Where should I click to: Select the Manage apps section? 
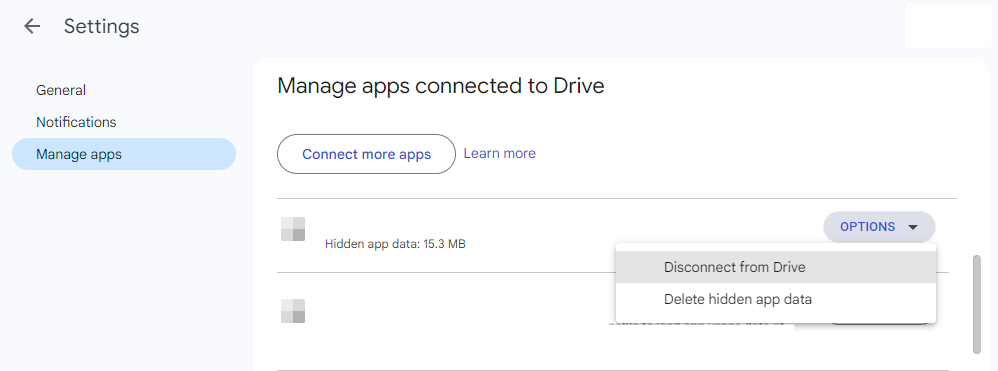pyautogui.click(x=124, y=154)
